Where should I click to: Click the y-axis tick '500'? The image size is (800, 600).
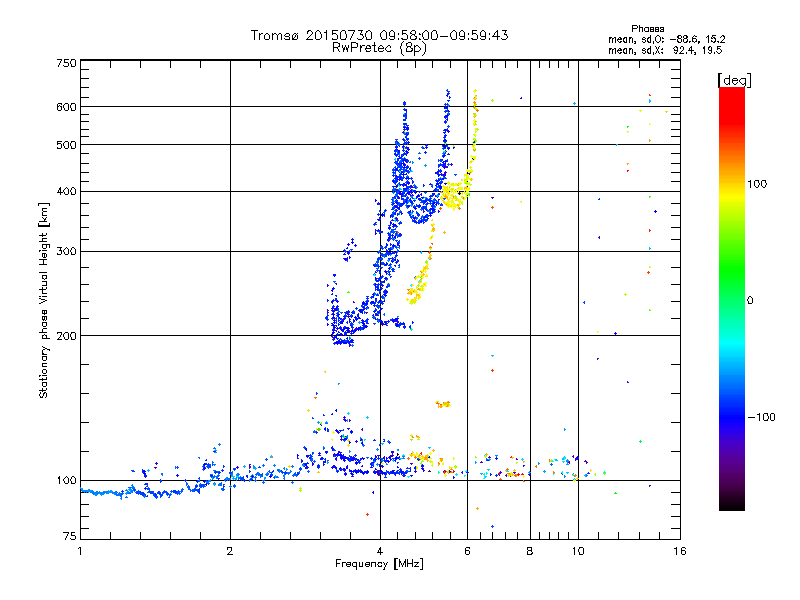point(66,145)
